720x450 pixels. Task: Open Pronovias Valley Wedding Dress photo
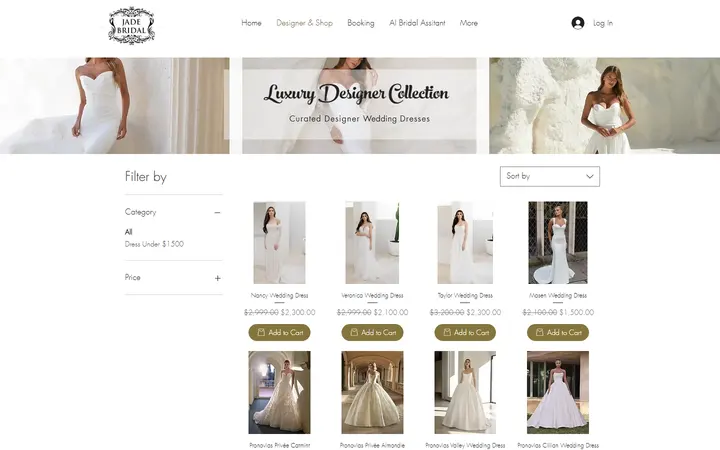pyautogui.click(x=465, y=393)
